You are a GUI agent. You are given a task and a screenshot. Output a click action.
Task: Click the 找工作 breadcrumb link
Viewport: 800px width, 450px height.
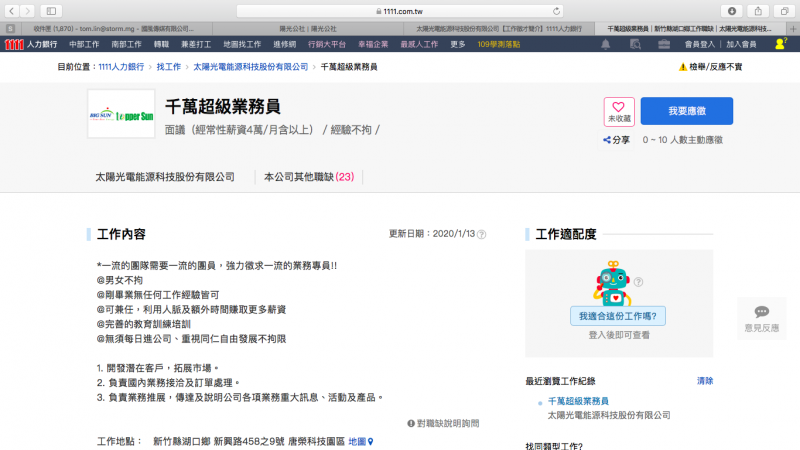[x=168, y=67]
